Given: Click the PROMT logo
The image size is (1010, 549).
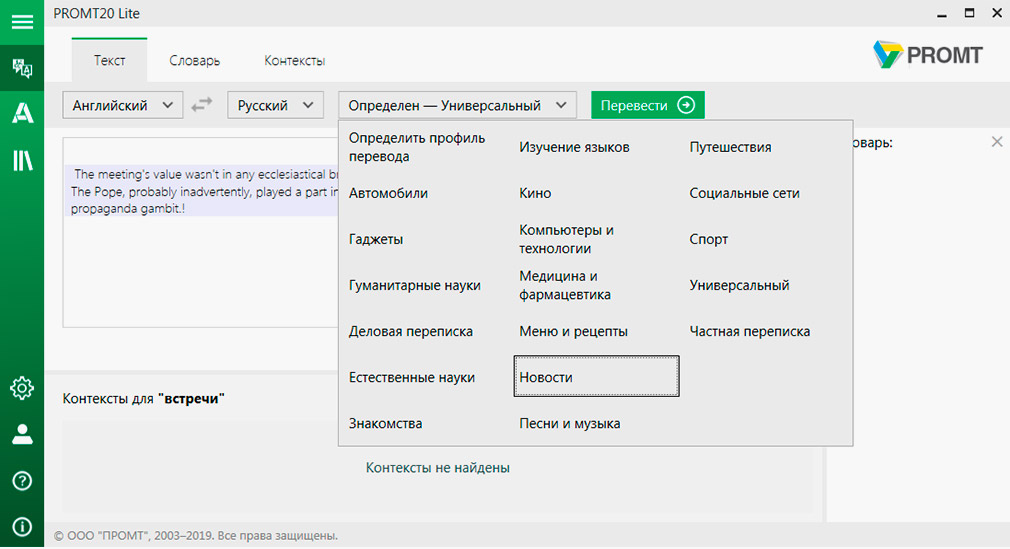Looking at the screenshot, I should [x=928, y=55].
